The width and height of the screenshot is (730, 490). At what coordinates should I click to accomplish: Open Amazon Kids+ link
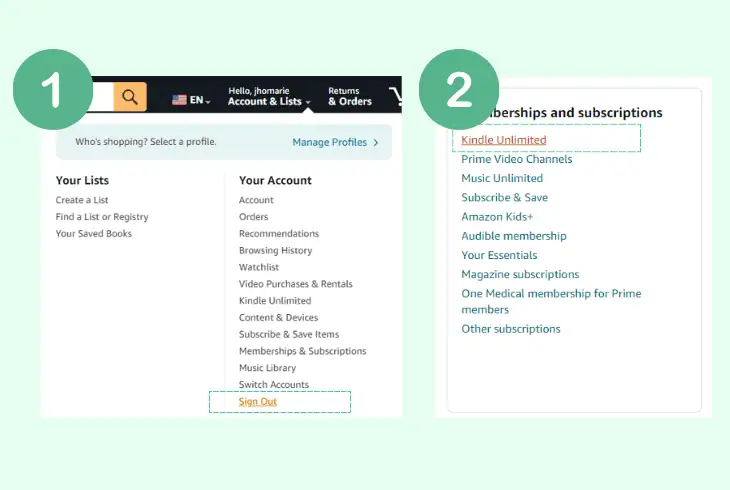click(497, 217)
